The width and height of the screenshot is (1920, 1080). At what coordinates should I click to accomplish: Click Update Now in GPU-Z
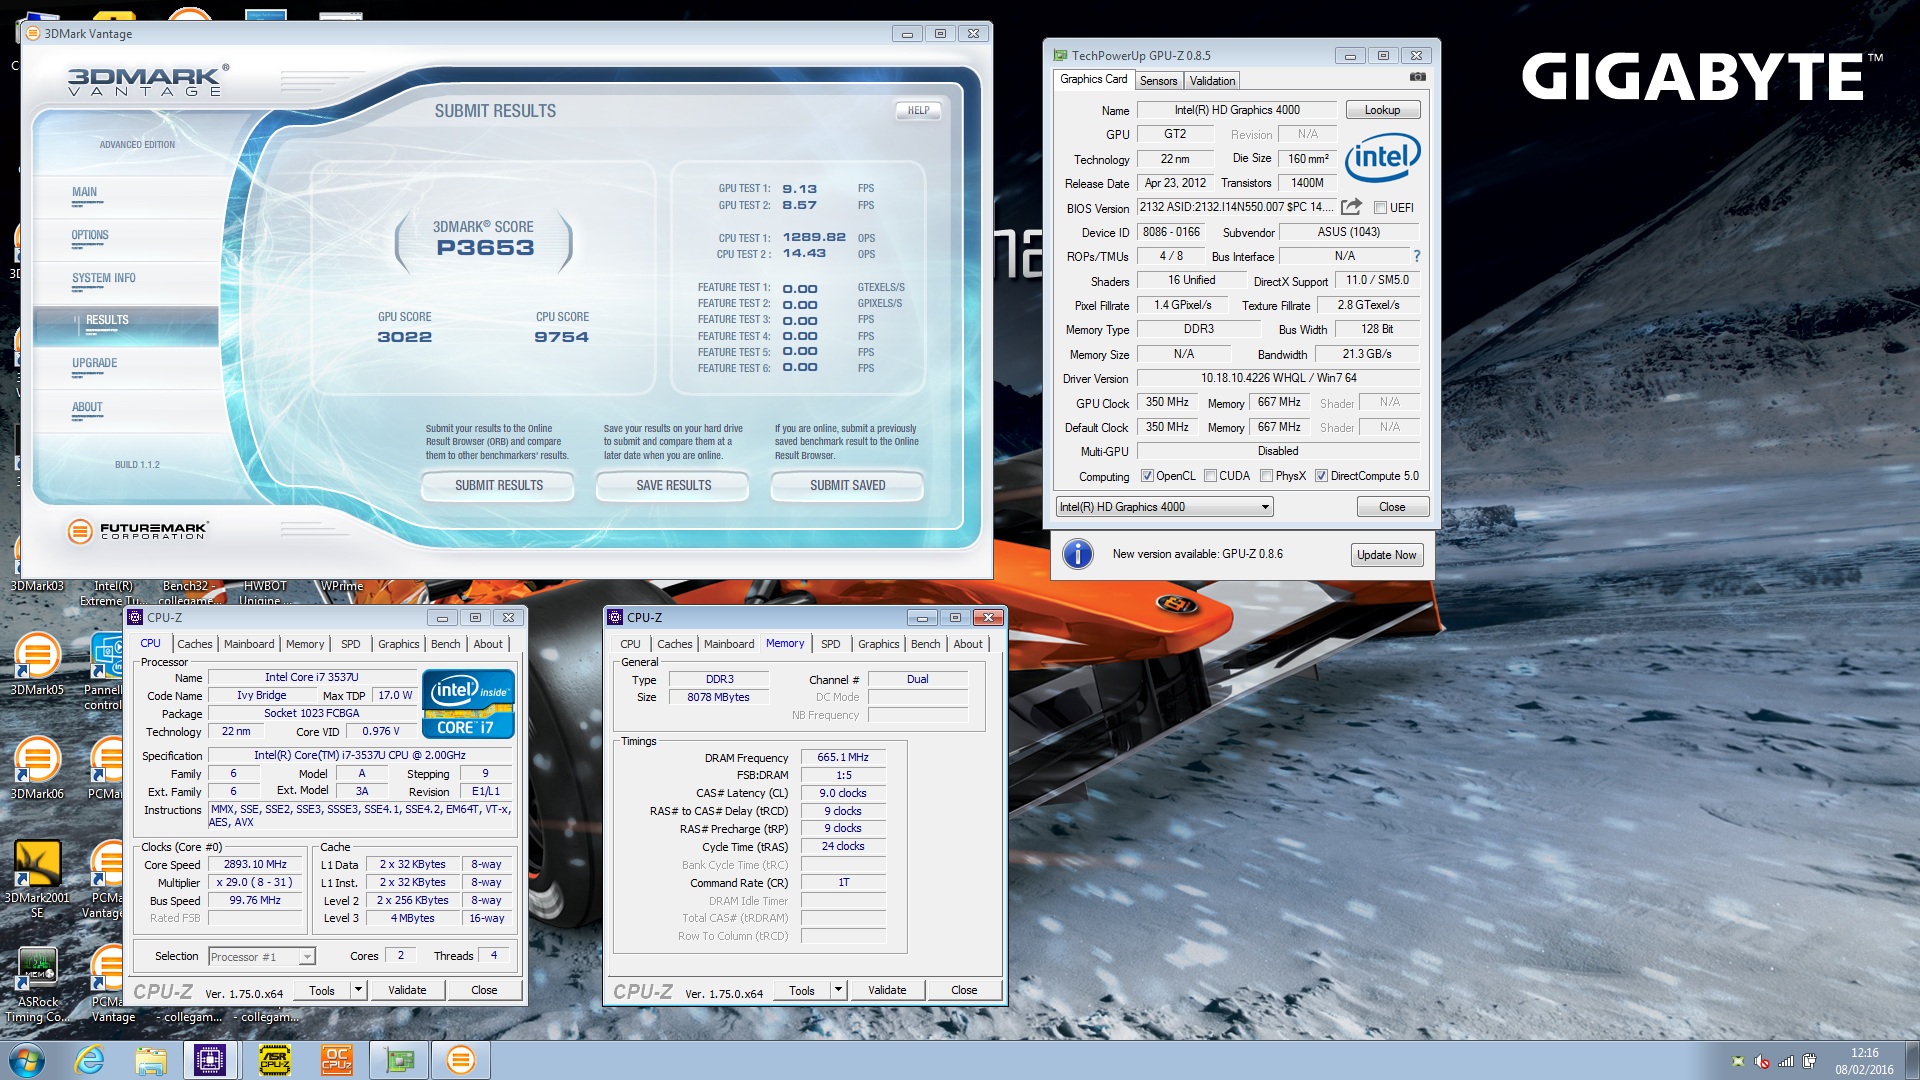[1386, 555]
